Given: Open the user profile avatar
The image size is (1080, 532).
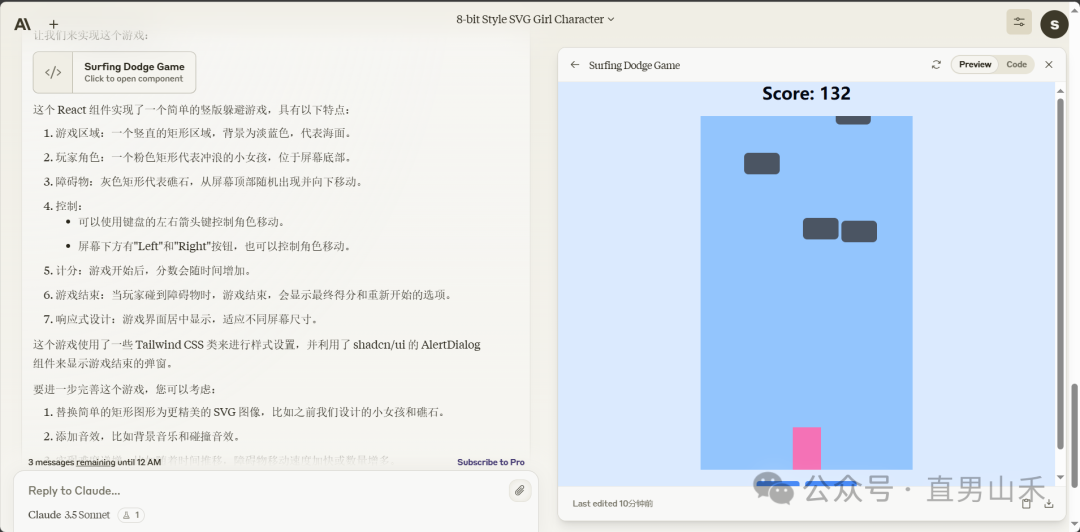Looking at the screenshot, I should click(x=1054, y=24).
